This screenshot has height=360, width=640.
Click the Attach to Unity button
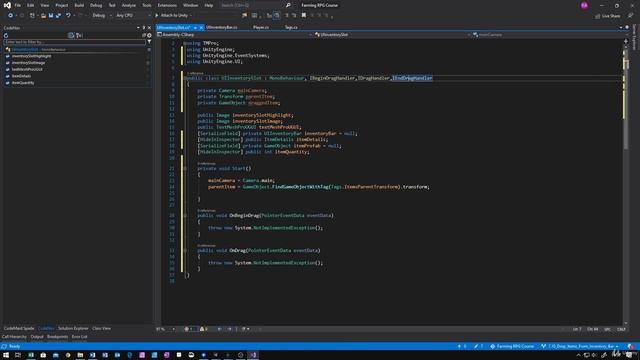pyautogui.click(x=171, y=16)
